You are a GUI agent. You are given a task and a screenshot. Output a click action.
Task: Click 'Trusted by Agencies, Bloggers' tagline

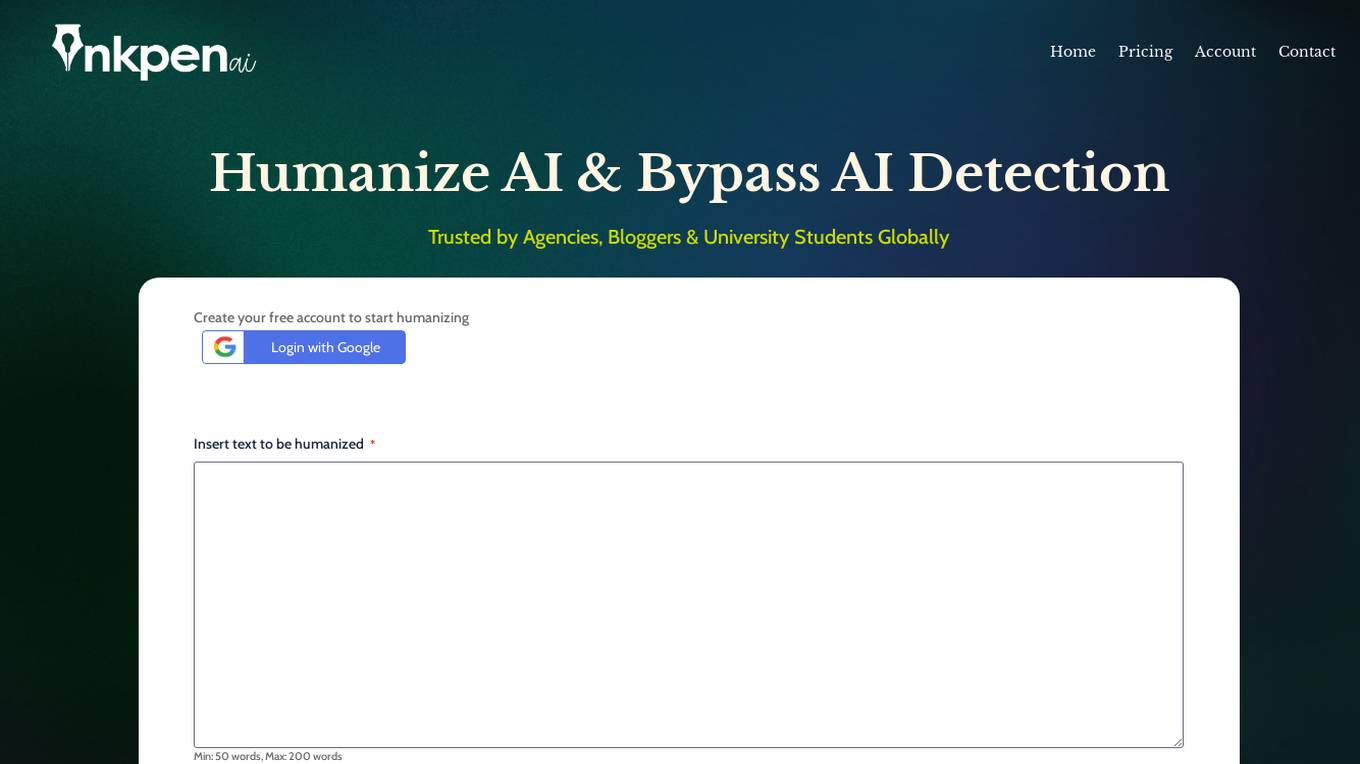tap(688, 237)
